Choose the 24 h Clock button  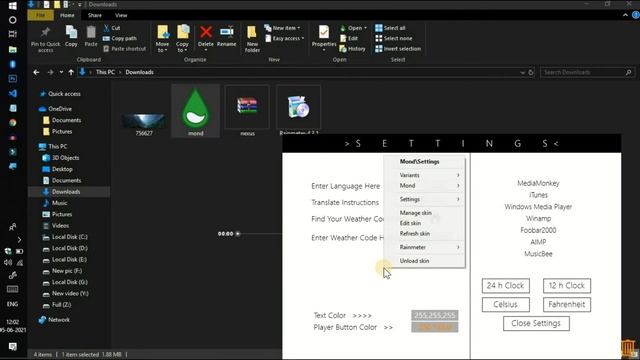pos(505,286)
